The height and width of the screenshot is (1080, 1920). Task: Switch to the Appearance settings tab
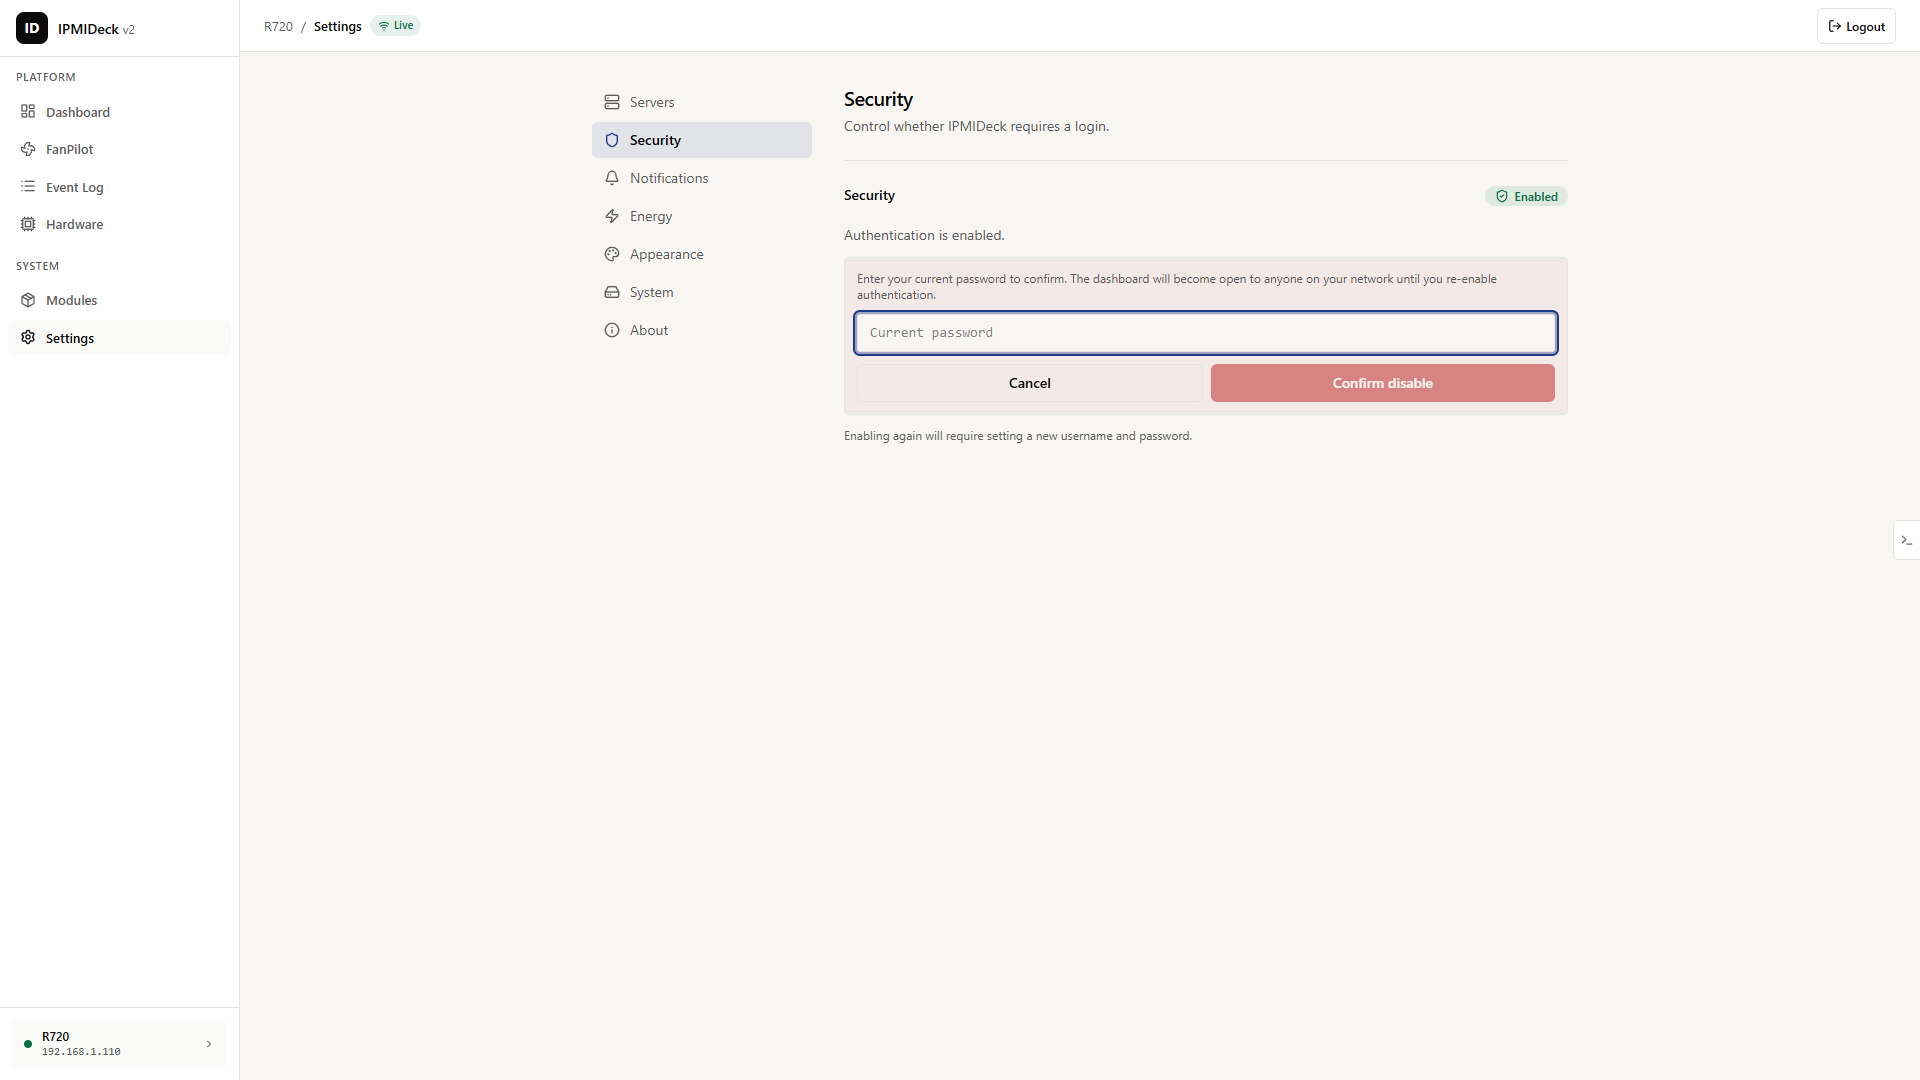[x=702, y=254]
